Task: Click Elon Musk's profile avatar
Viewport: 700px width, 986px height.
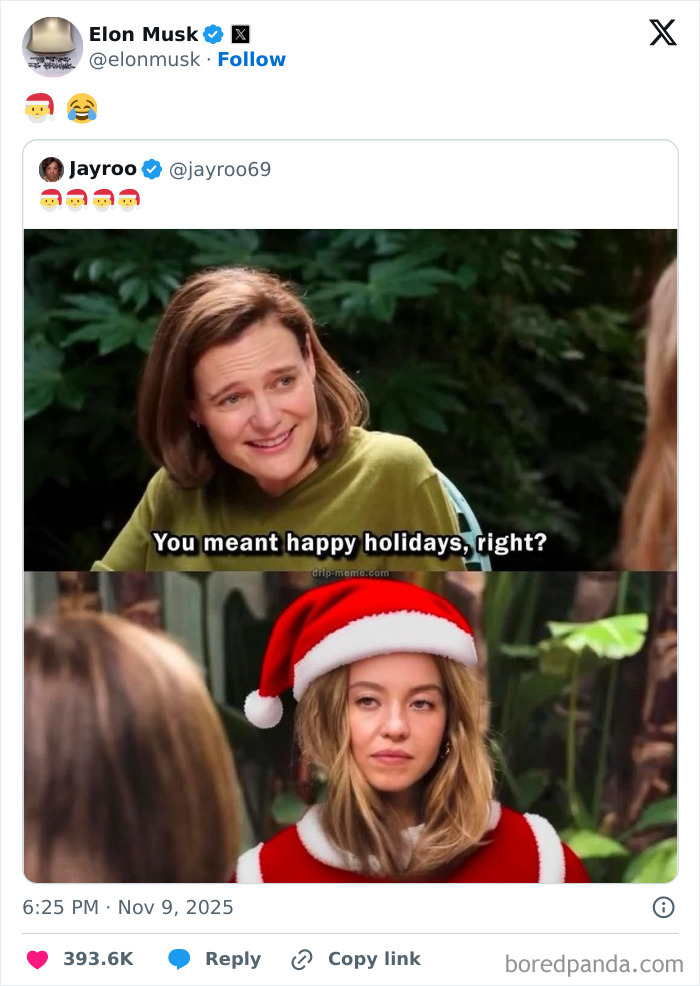Action: coord(52,47)
